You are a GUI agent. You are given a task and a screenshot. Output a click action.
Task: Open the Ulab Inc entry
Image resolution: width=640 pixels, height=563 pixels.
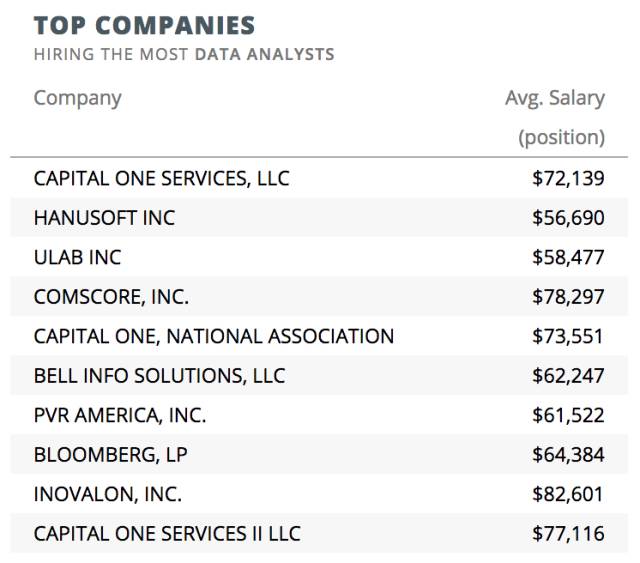click(77, 257)
